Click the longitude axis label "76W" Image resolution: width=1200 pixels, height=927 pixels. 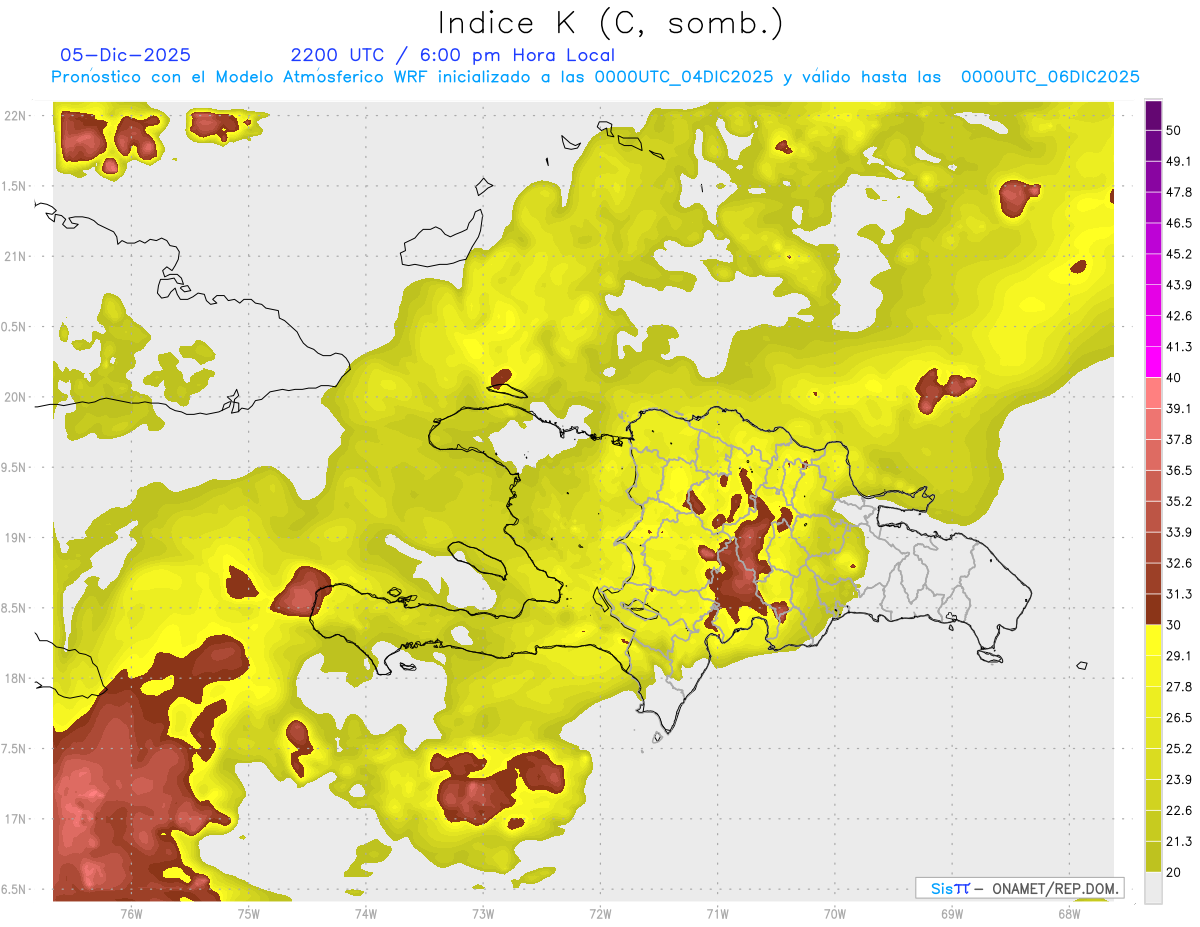[131, 913]
